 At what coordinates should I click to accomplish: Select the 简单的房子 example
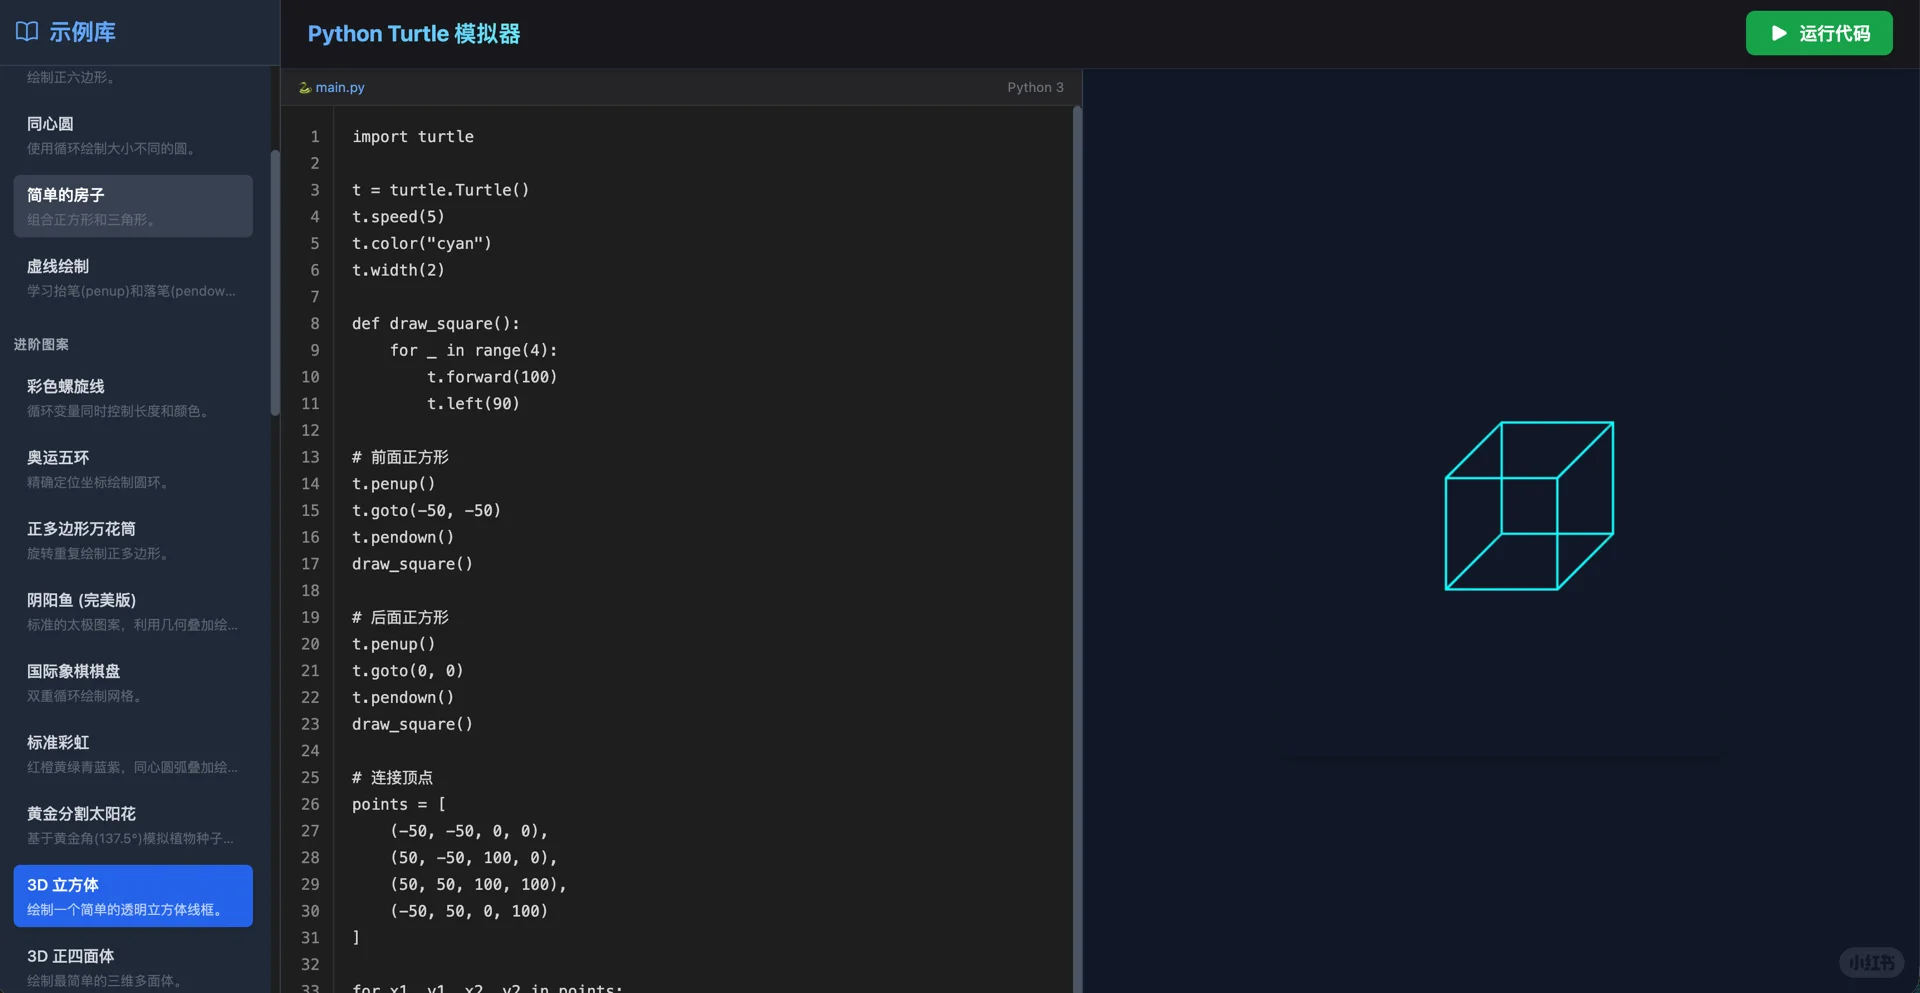coord(132,206)
